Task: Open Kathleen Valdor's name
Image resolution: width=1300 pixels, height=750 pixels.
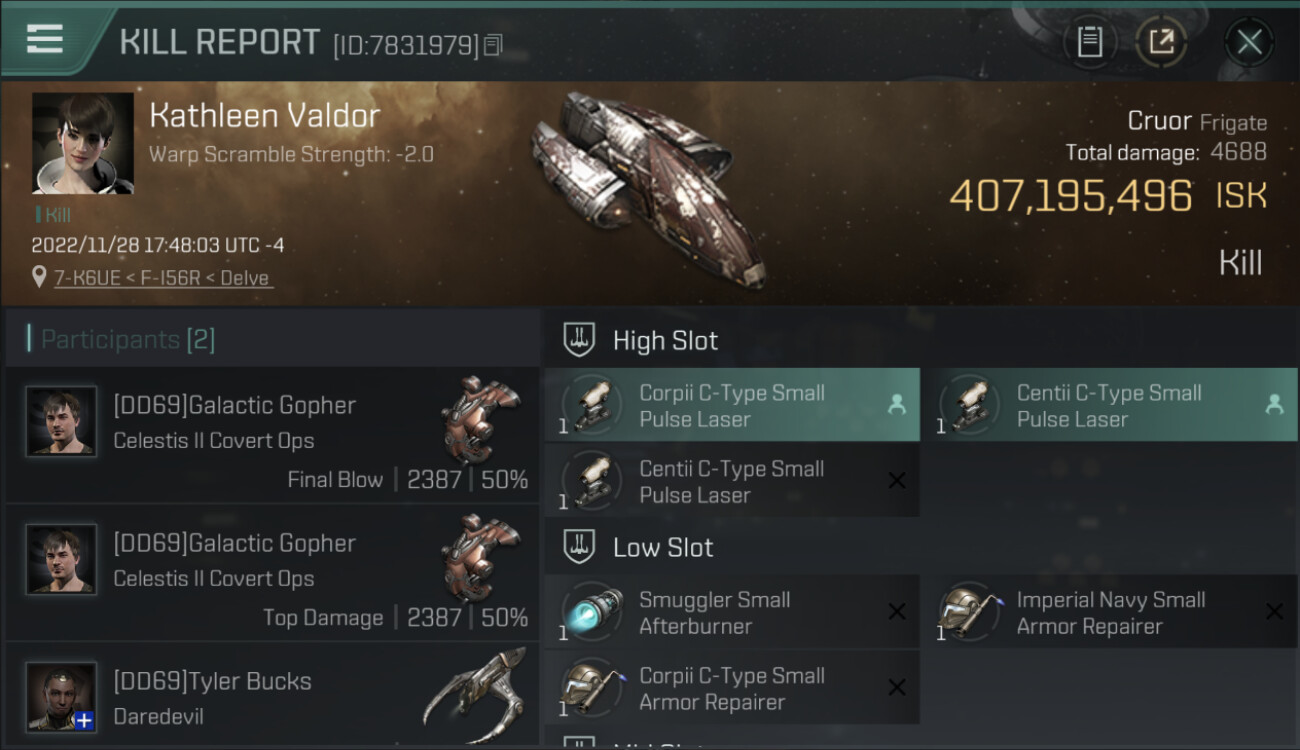Action: pyautogui.click(x=264, y=116)
